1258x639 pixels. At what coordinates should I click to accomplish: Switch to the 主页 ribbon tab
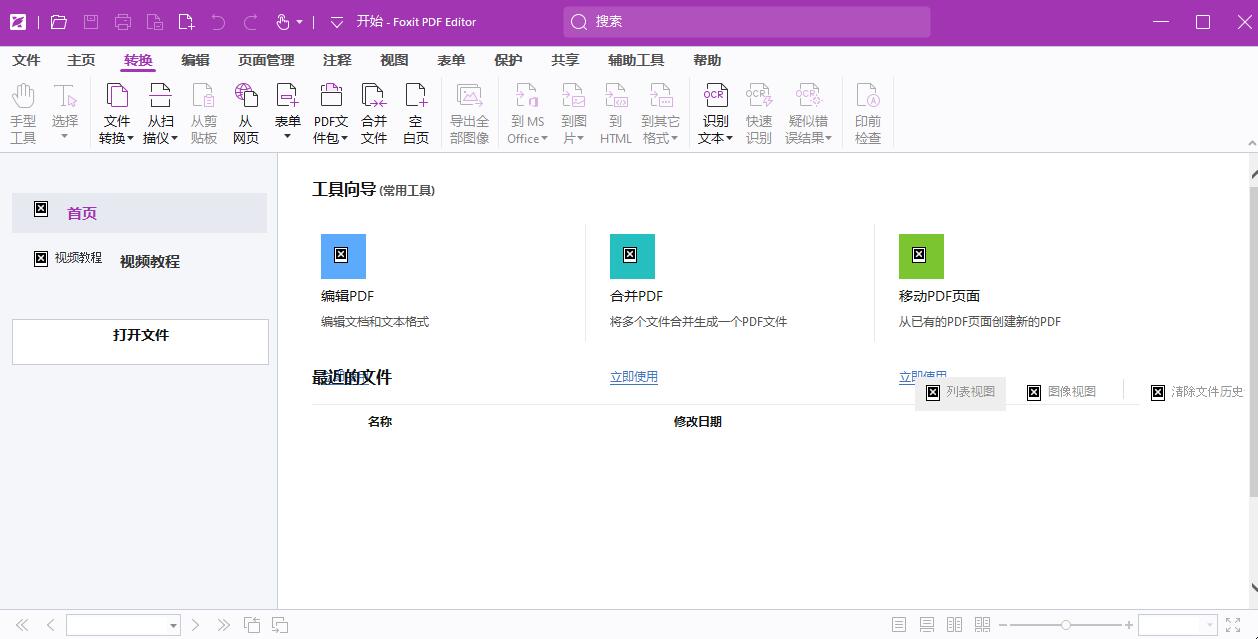point(81,60)
